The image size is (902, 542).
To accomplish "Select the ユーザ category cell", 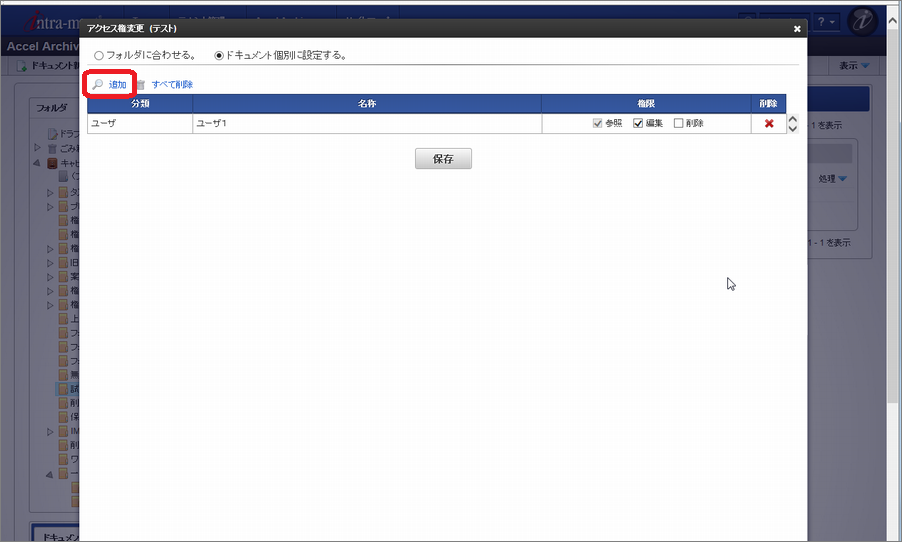I will [140, 123].
